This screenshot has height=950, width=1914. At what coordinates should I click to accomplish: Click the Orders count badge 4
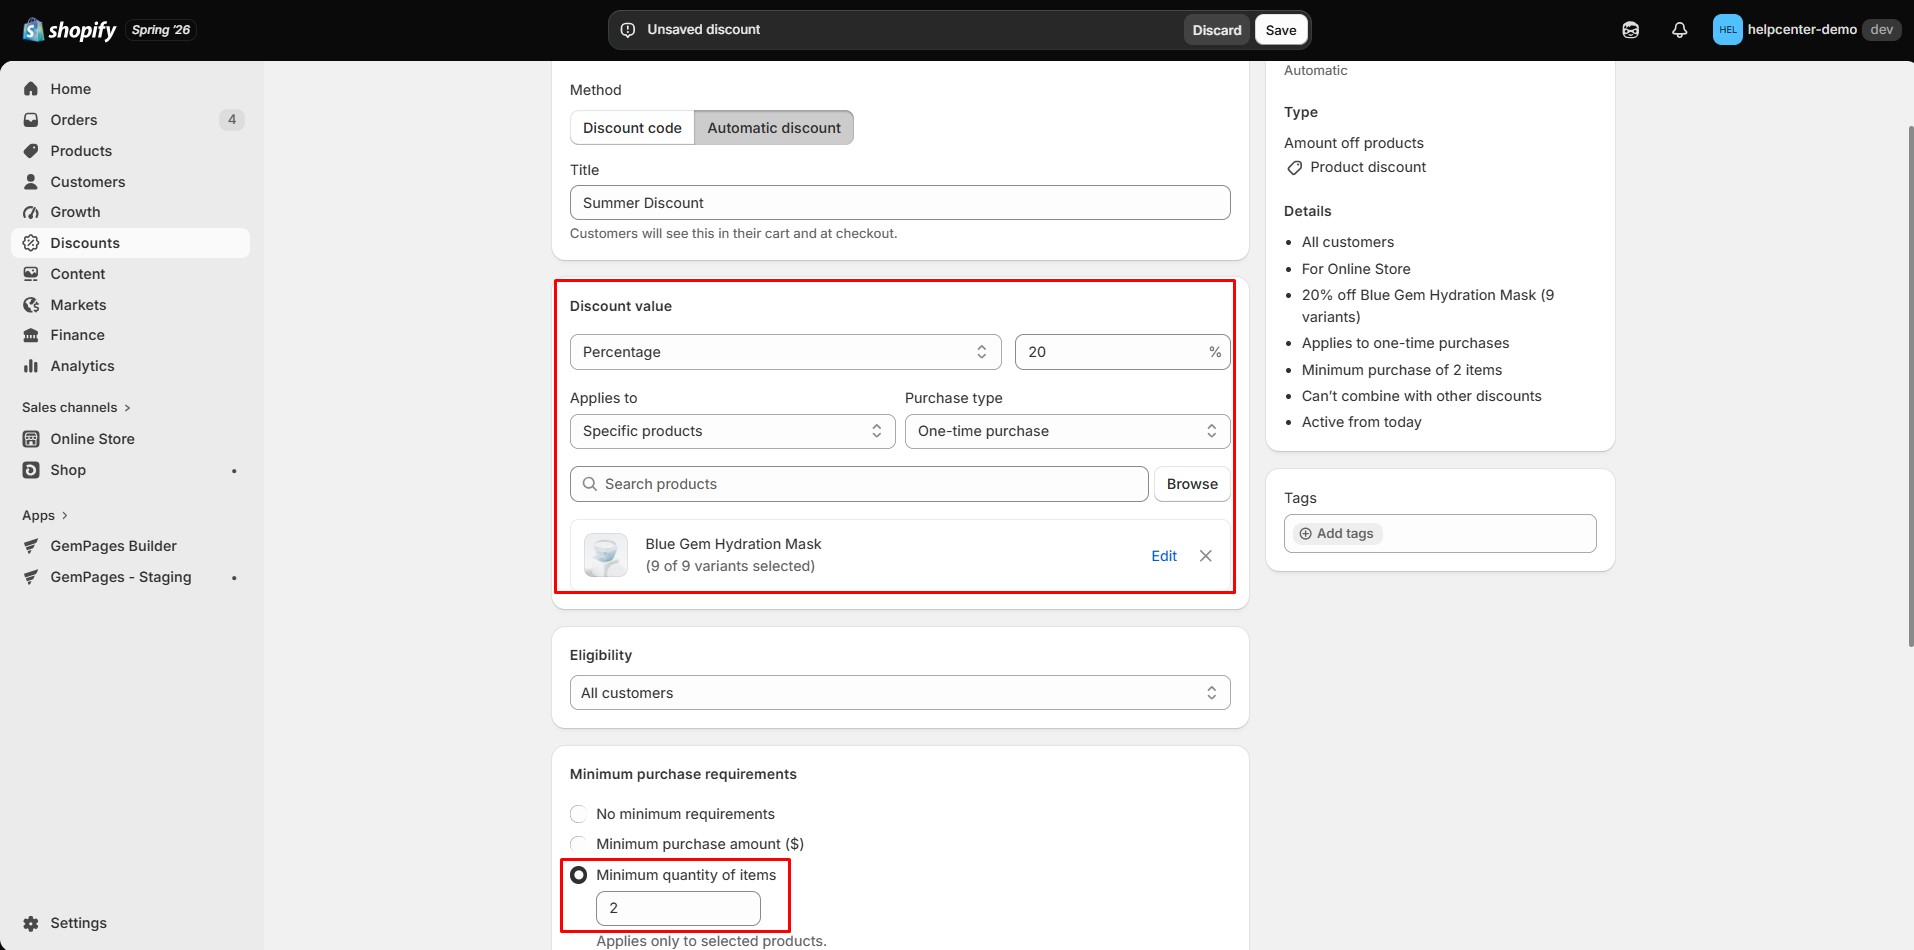point(232,120)
